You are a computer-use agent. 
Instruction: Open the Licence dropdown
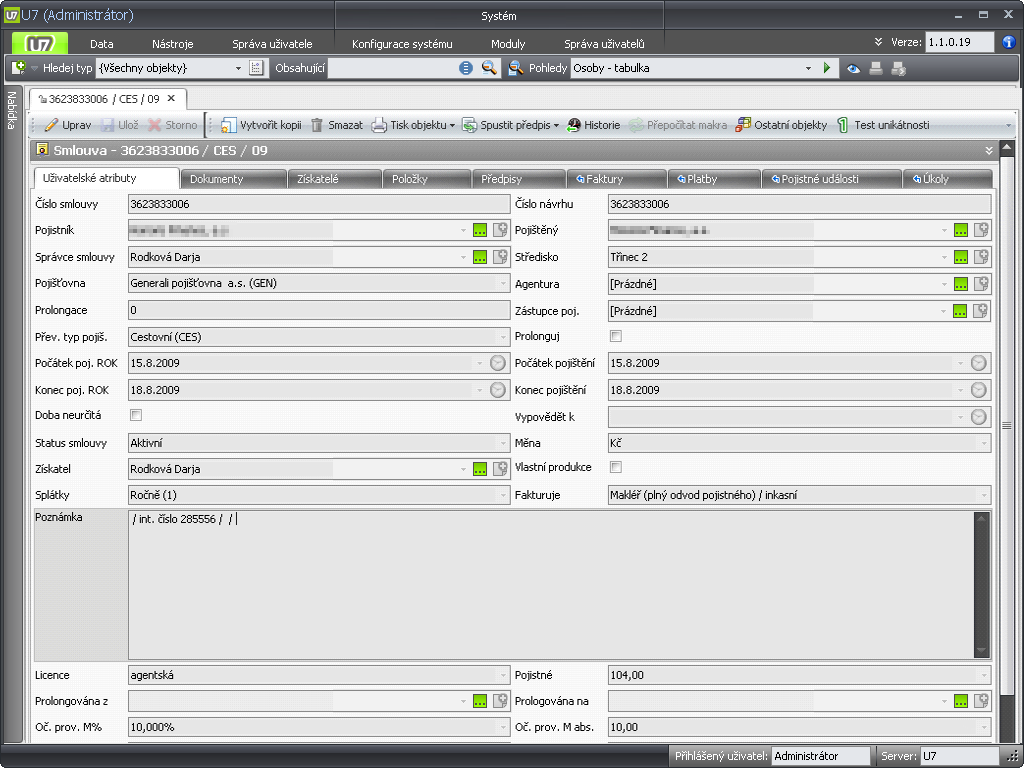503,675
